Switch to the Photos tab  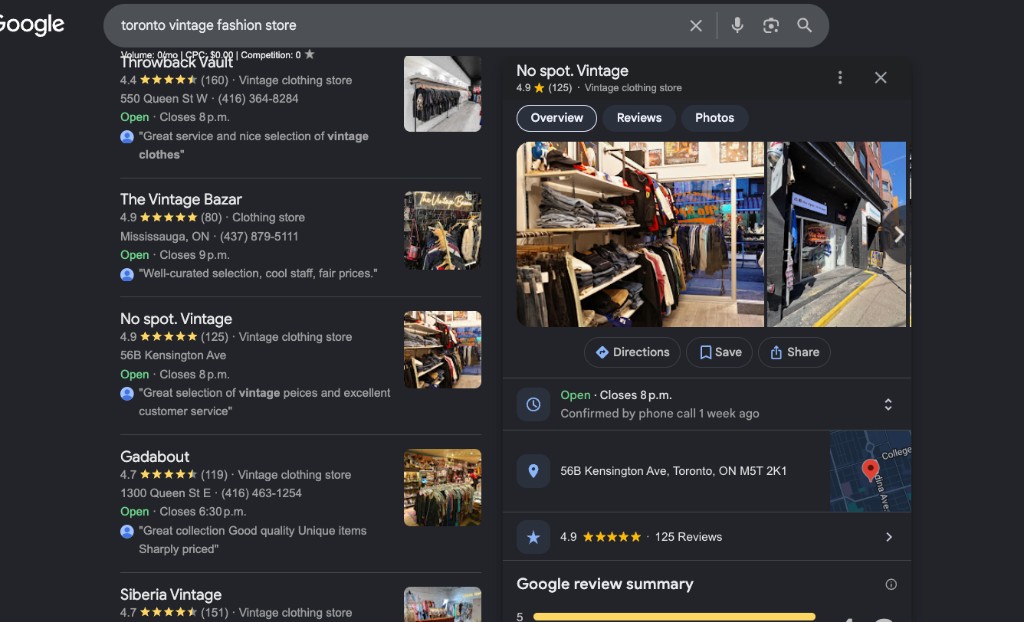(714, 118)
